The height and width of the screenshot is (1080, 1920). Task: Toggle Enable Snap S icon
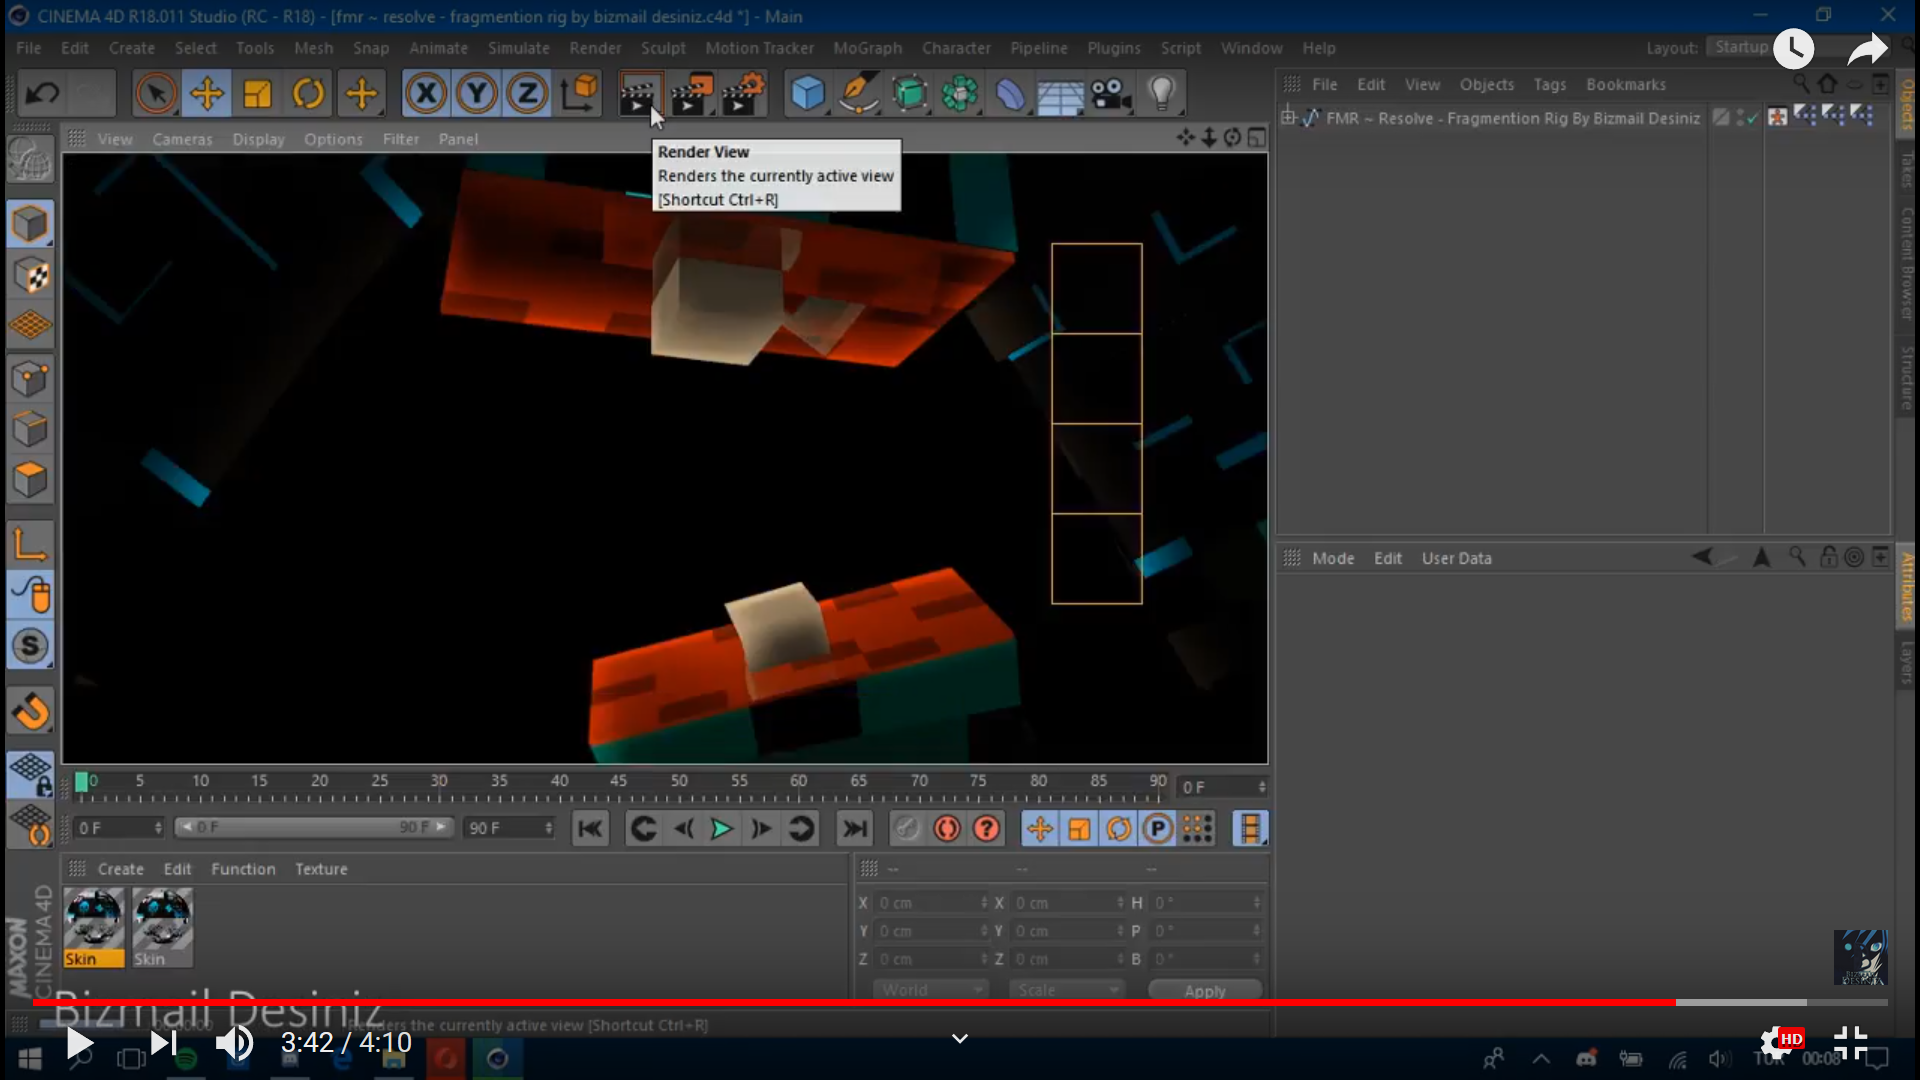(x=30, y=646)
